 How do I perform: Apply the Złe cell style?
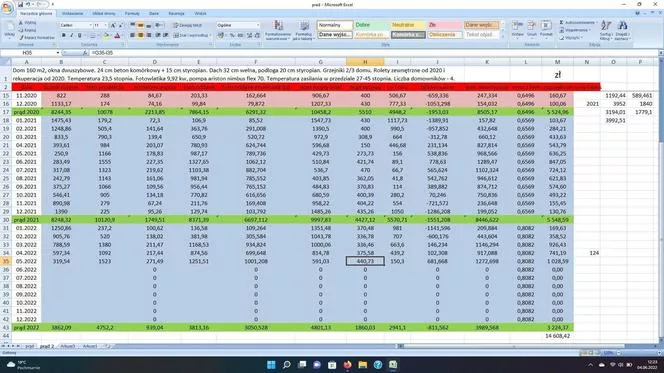(444, 25)
